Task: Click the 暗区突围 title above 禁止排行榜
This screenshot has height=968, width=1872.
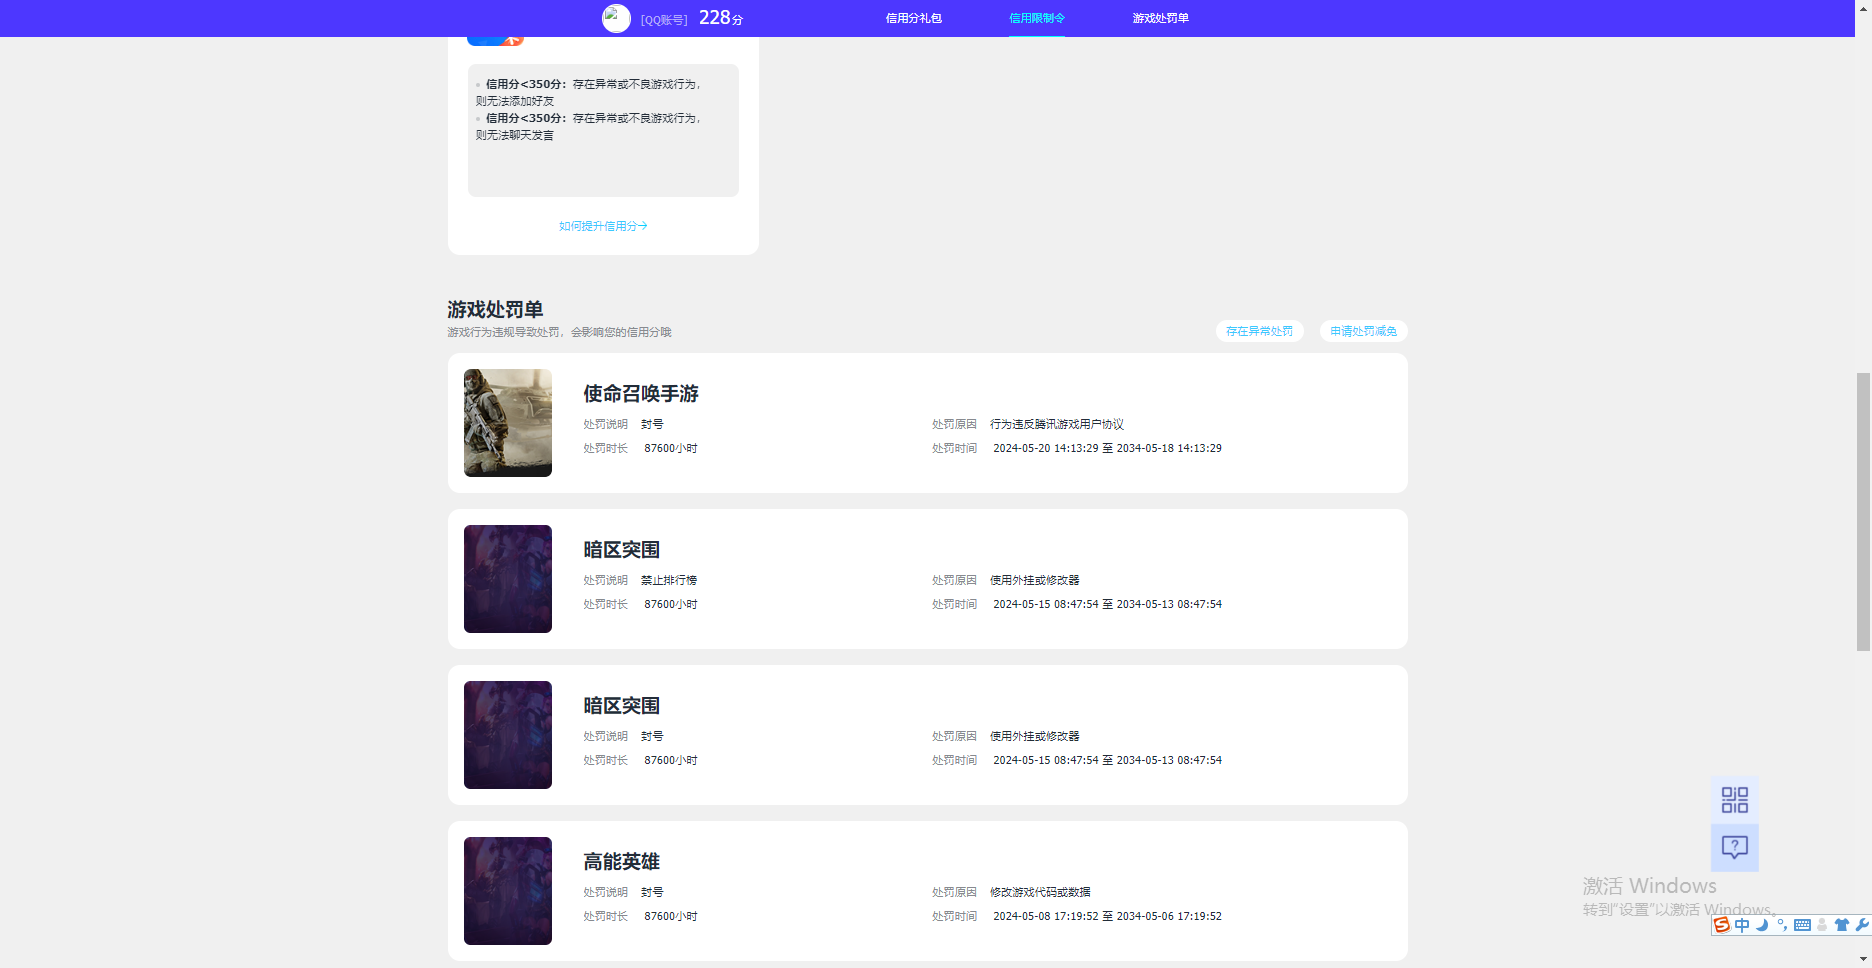Action: [x=622, y=550]
